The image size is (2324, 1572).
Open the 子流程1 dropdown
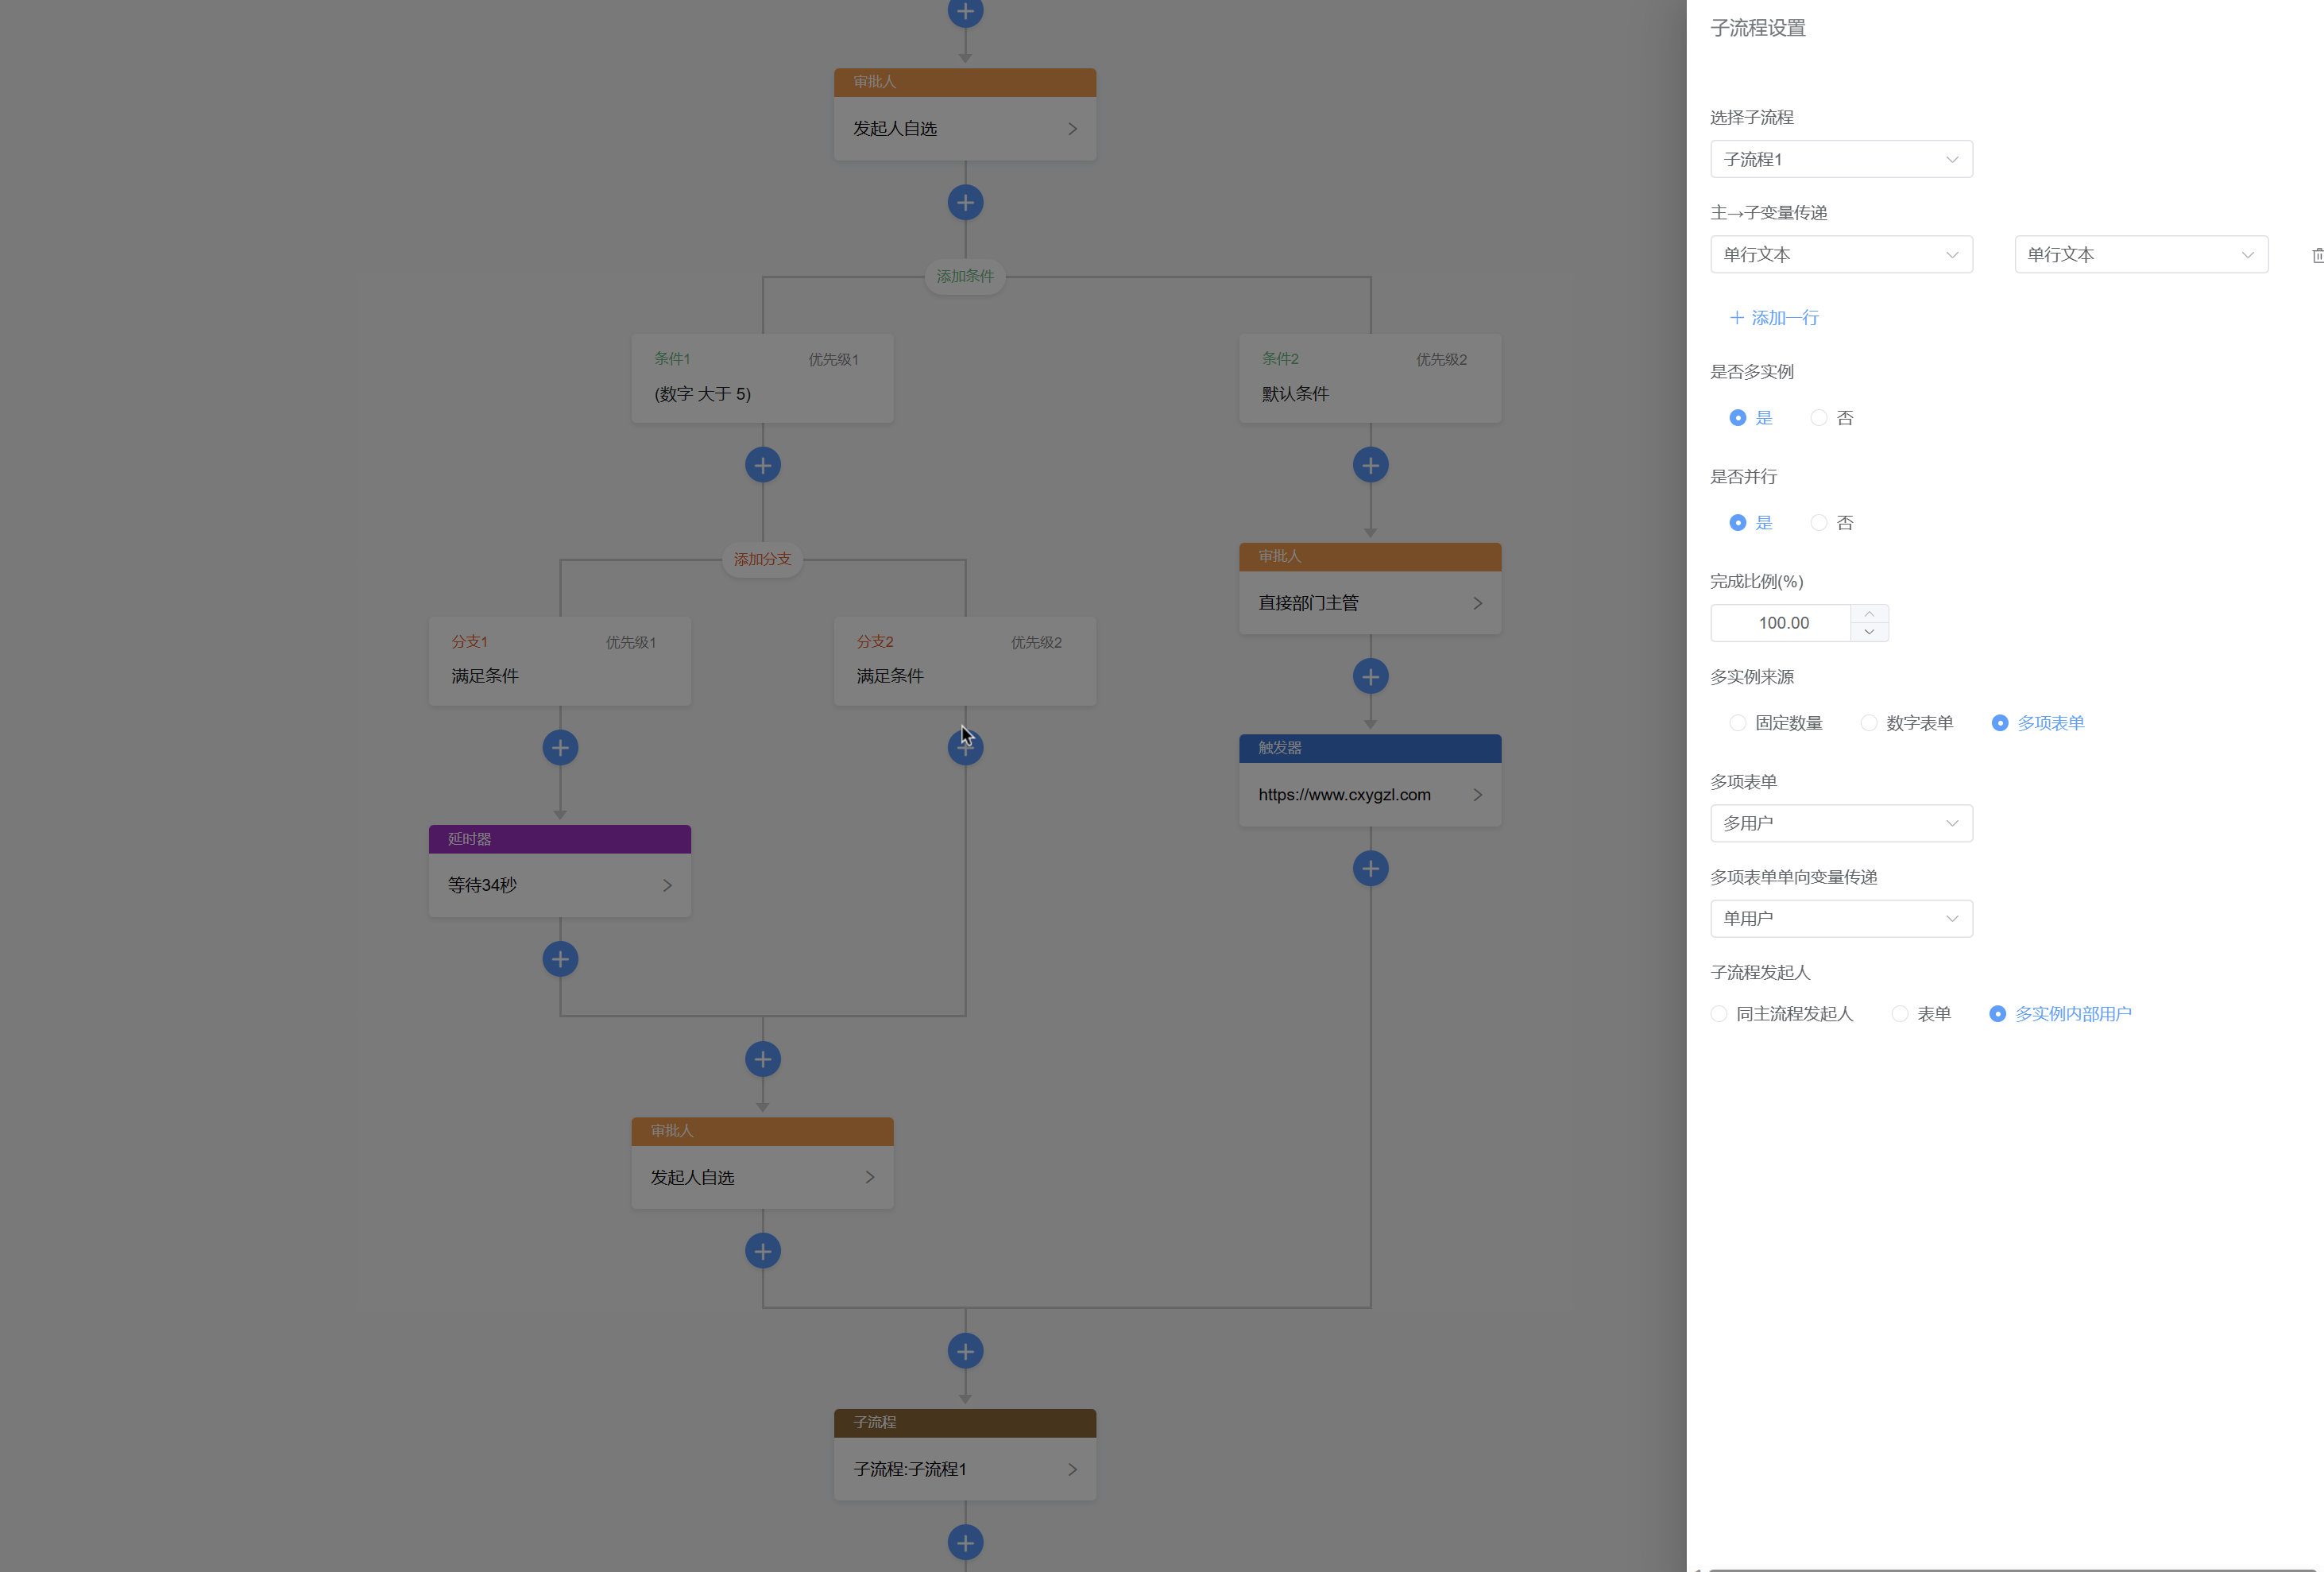[x=1840, y=160]
